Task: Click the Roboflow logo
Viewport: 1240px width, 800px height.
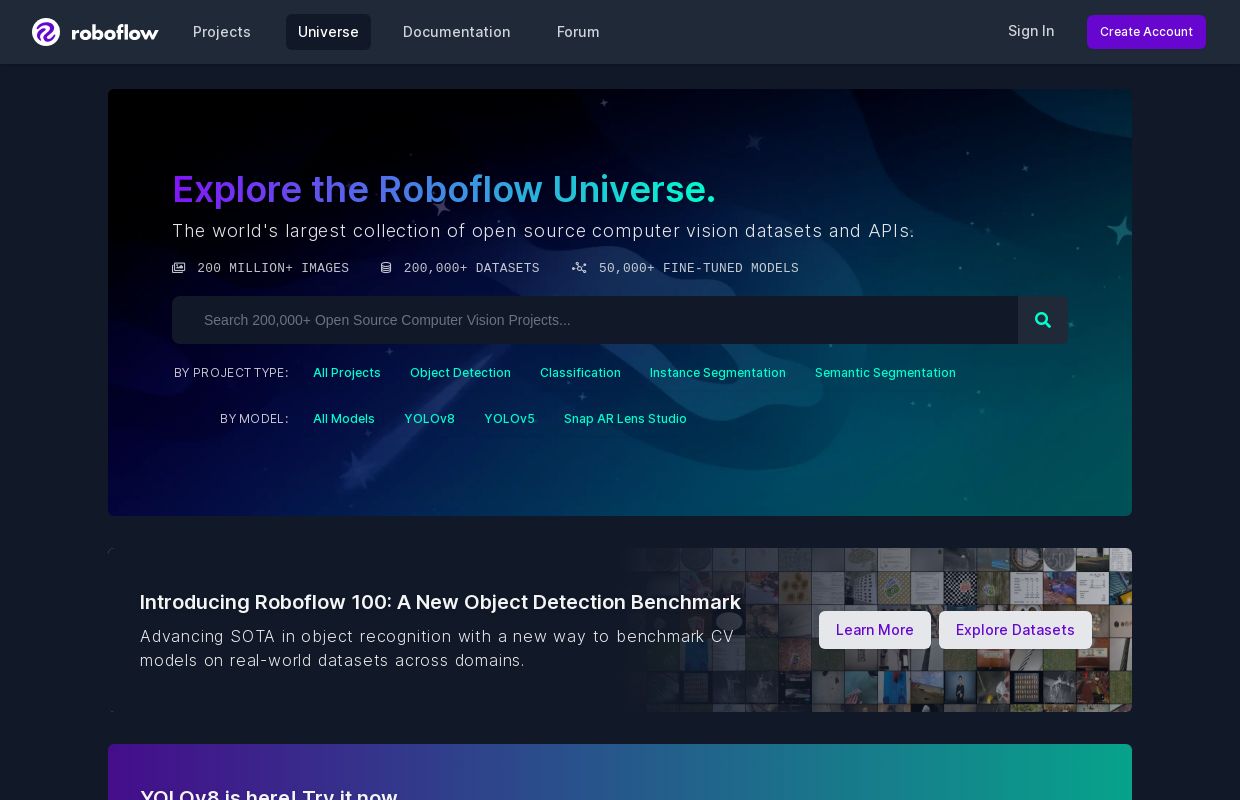Action: point(95,31)
